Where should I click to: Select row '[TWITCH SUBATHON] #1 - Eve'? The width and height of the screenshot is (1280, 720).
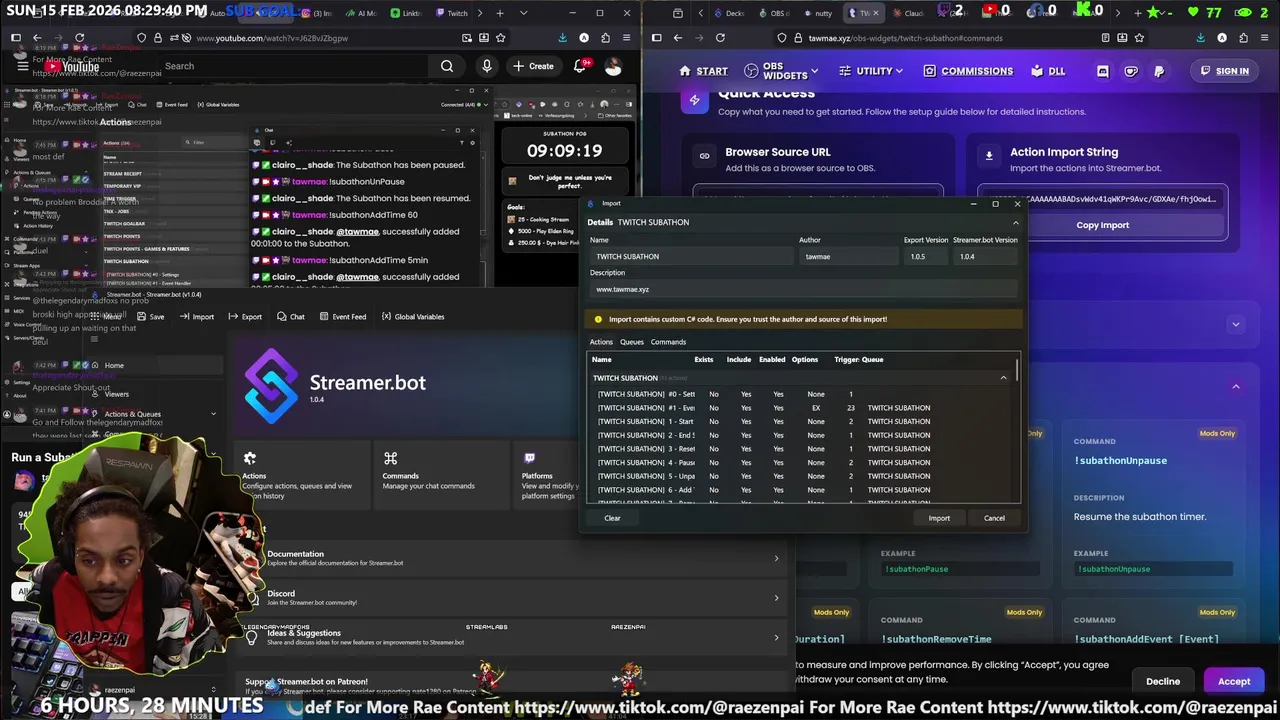pos(800,408)
